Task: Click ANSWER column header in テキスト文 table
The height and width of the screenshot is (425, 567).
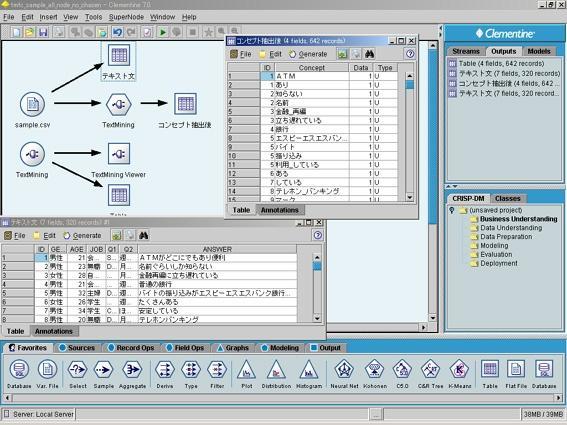Action: [x=217, y=249]
